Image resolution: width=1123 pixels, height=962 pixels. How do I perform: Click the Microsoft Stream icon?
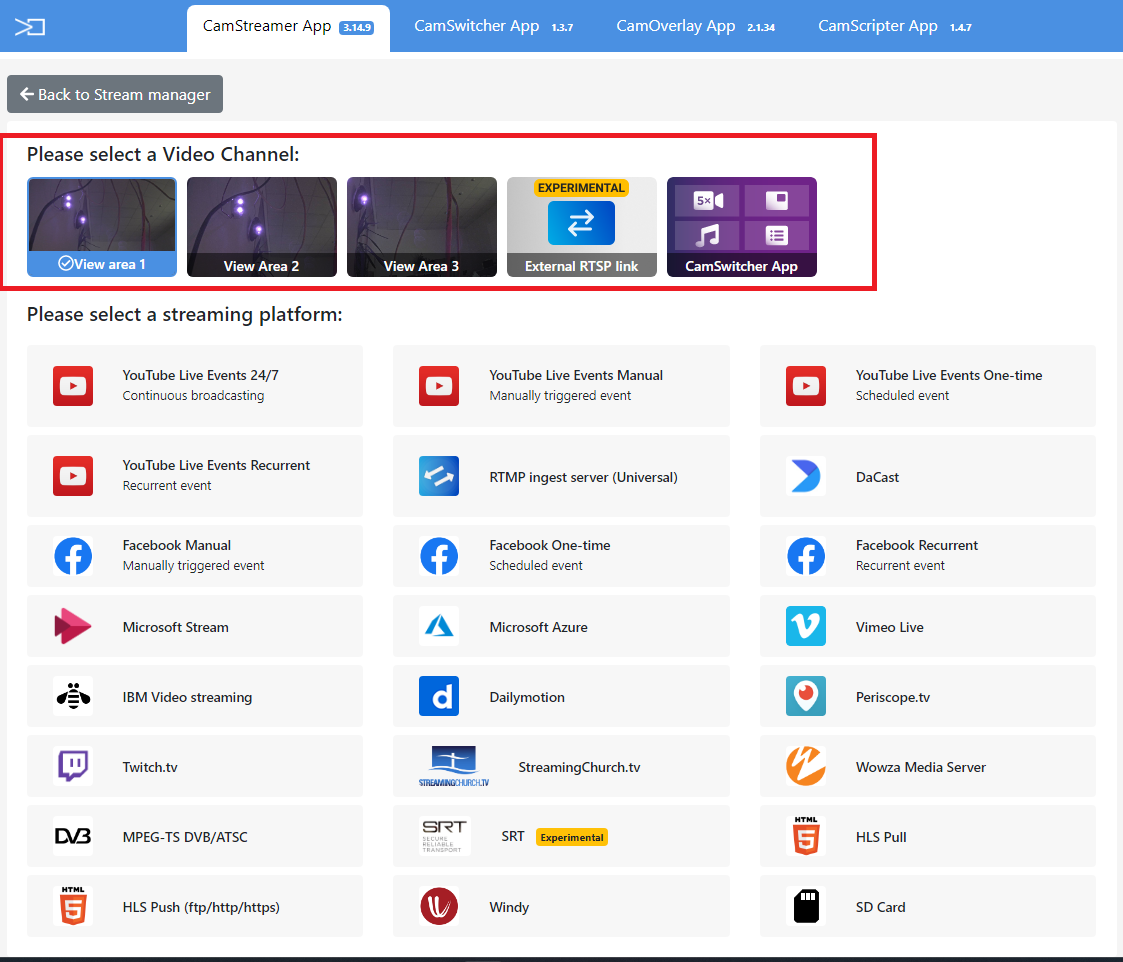pyautogui.click(x=73, y=626)
